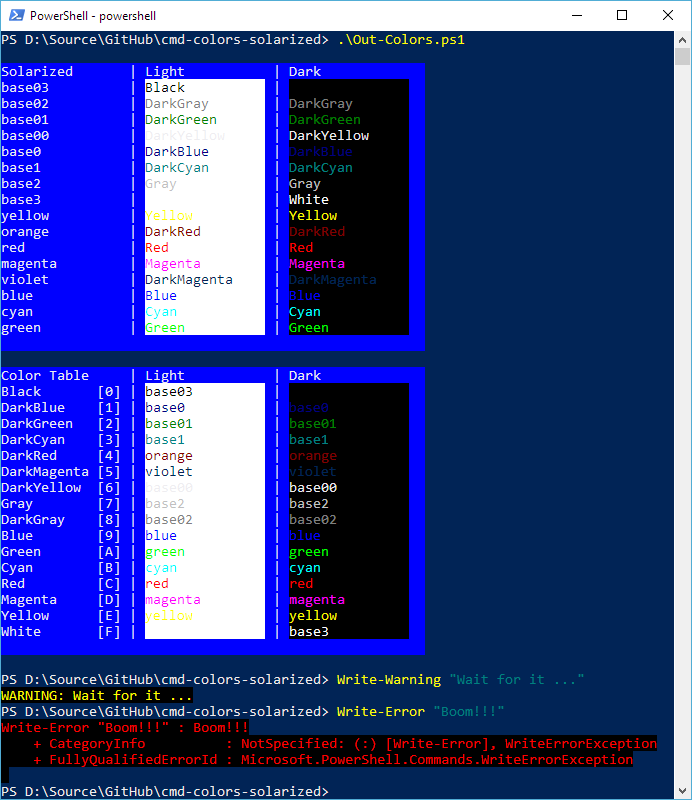Click 'green' in Color Table Light column
This screenshot has height=800, width=692.
click(165, 552)
